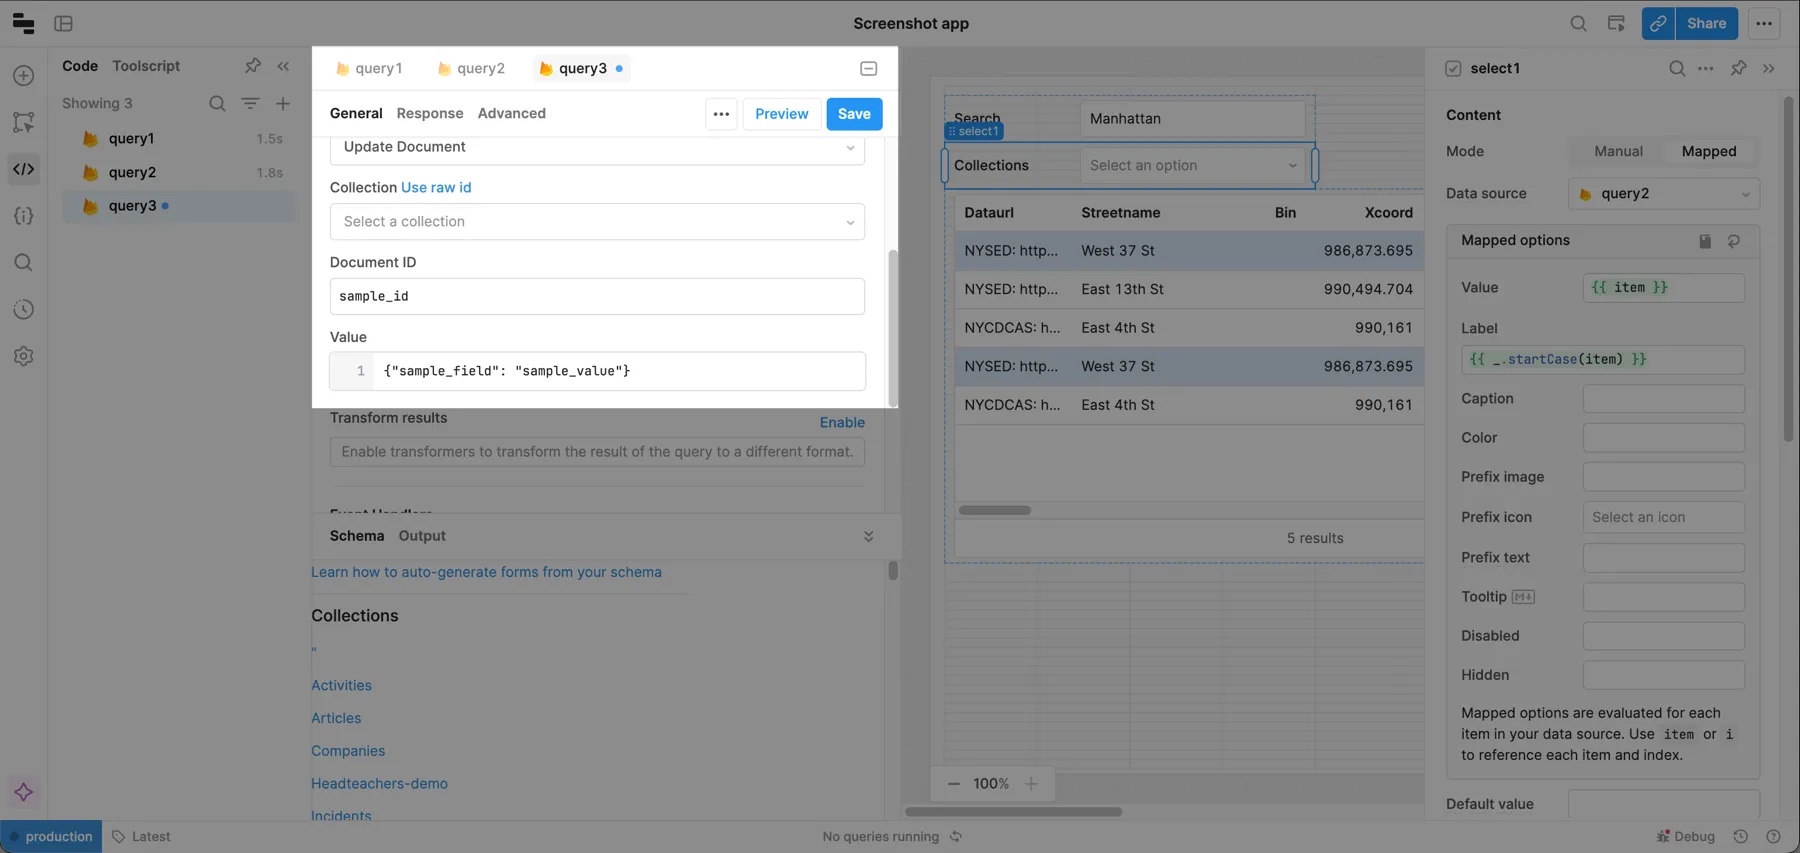The height and width of the screenshot is (853, 1800).
Task: Open the preview window icon in top bar
Action: [x=1616, y=23]
